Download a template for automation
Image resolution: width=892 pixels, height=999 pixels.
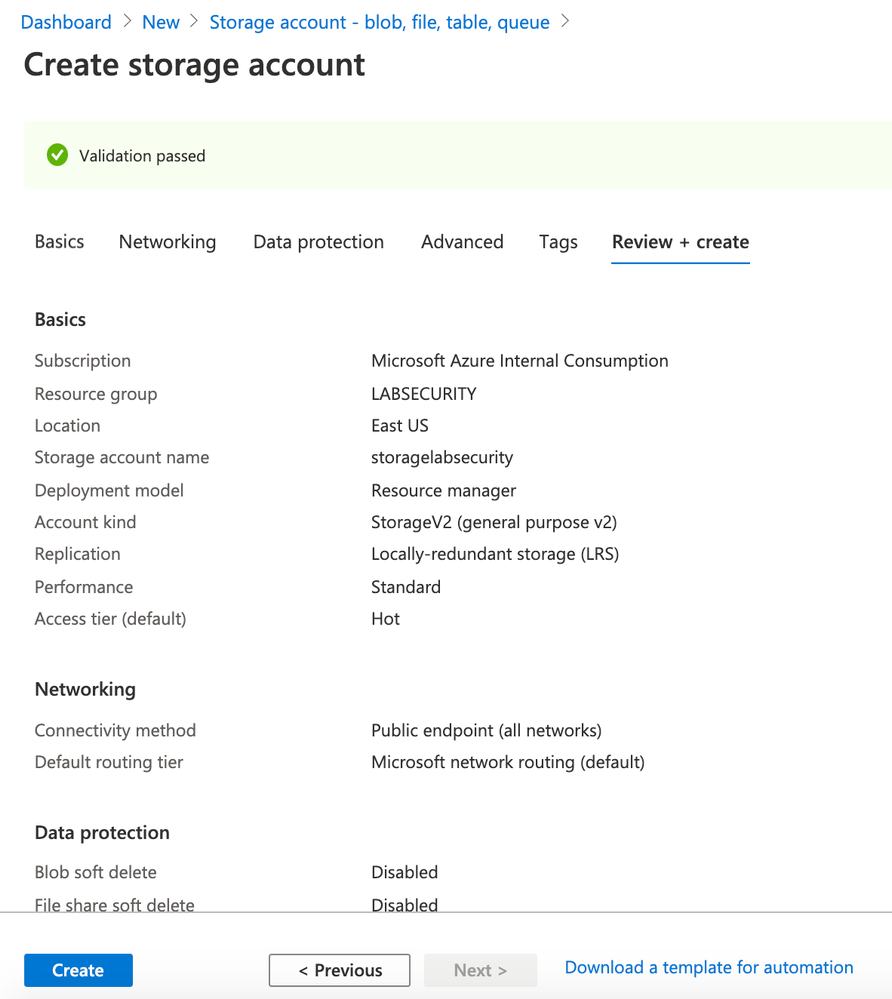click(x=709, y=967)
